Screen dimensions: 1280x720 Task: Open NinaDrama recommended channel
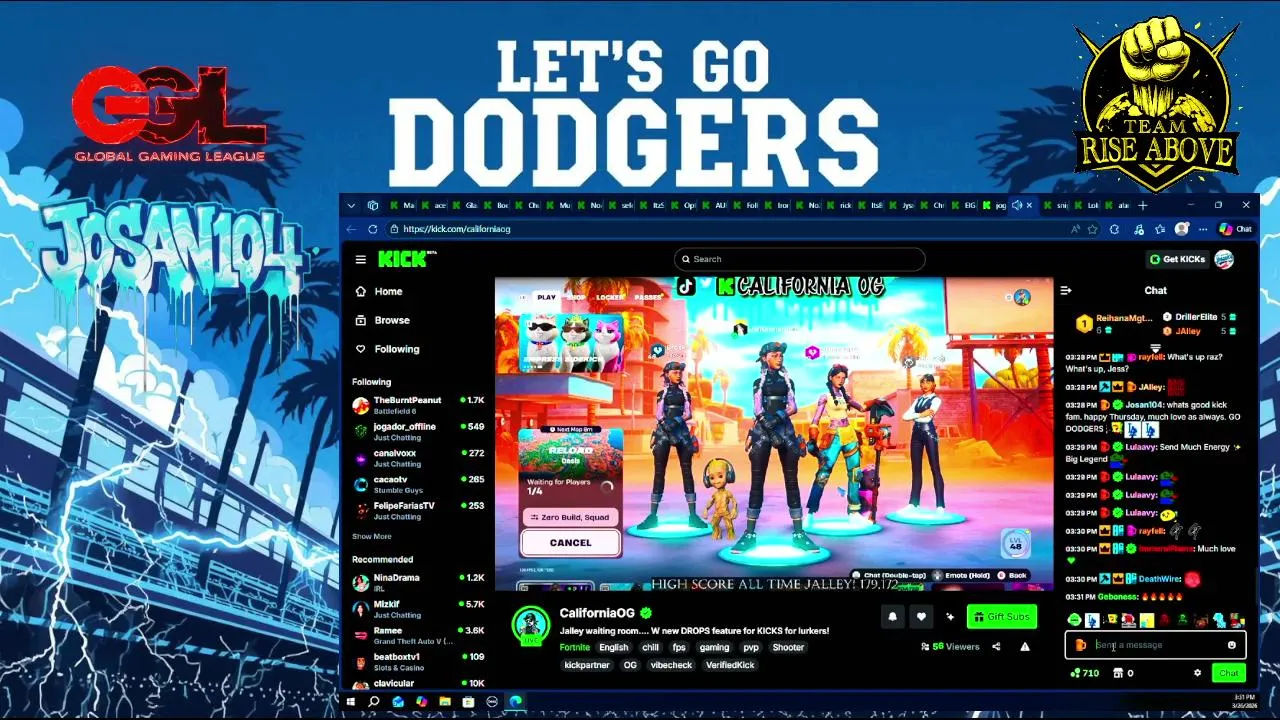point(418,582)
